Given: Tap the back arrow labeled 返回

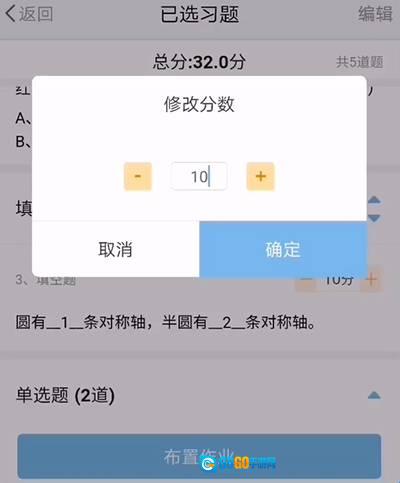Looking at the screenshot, I should pos(29,14).
